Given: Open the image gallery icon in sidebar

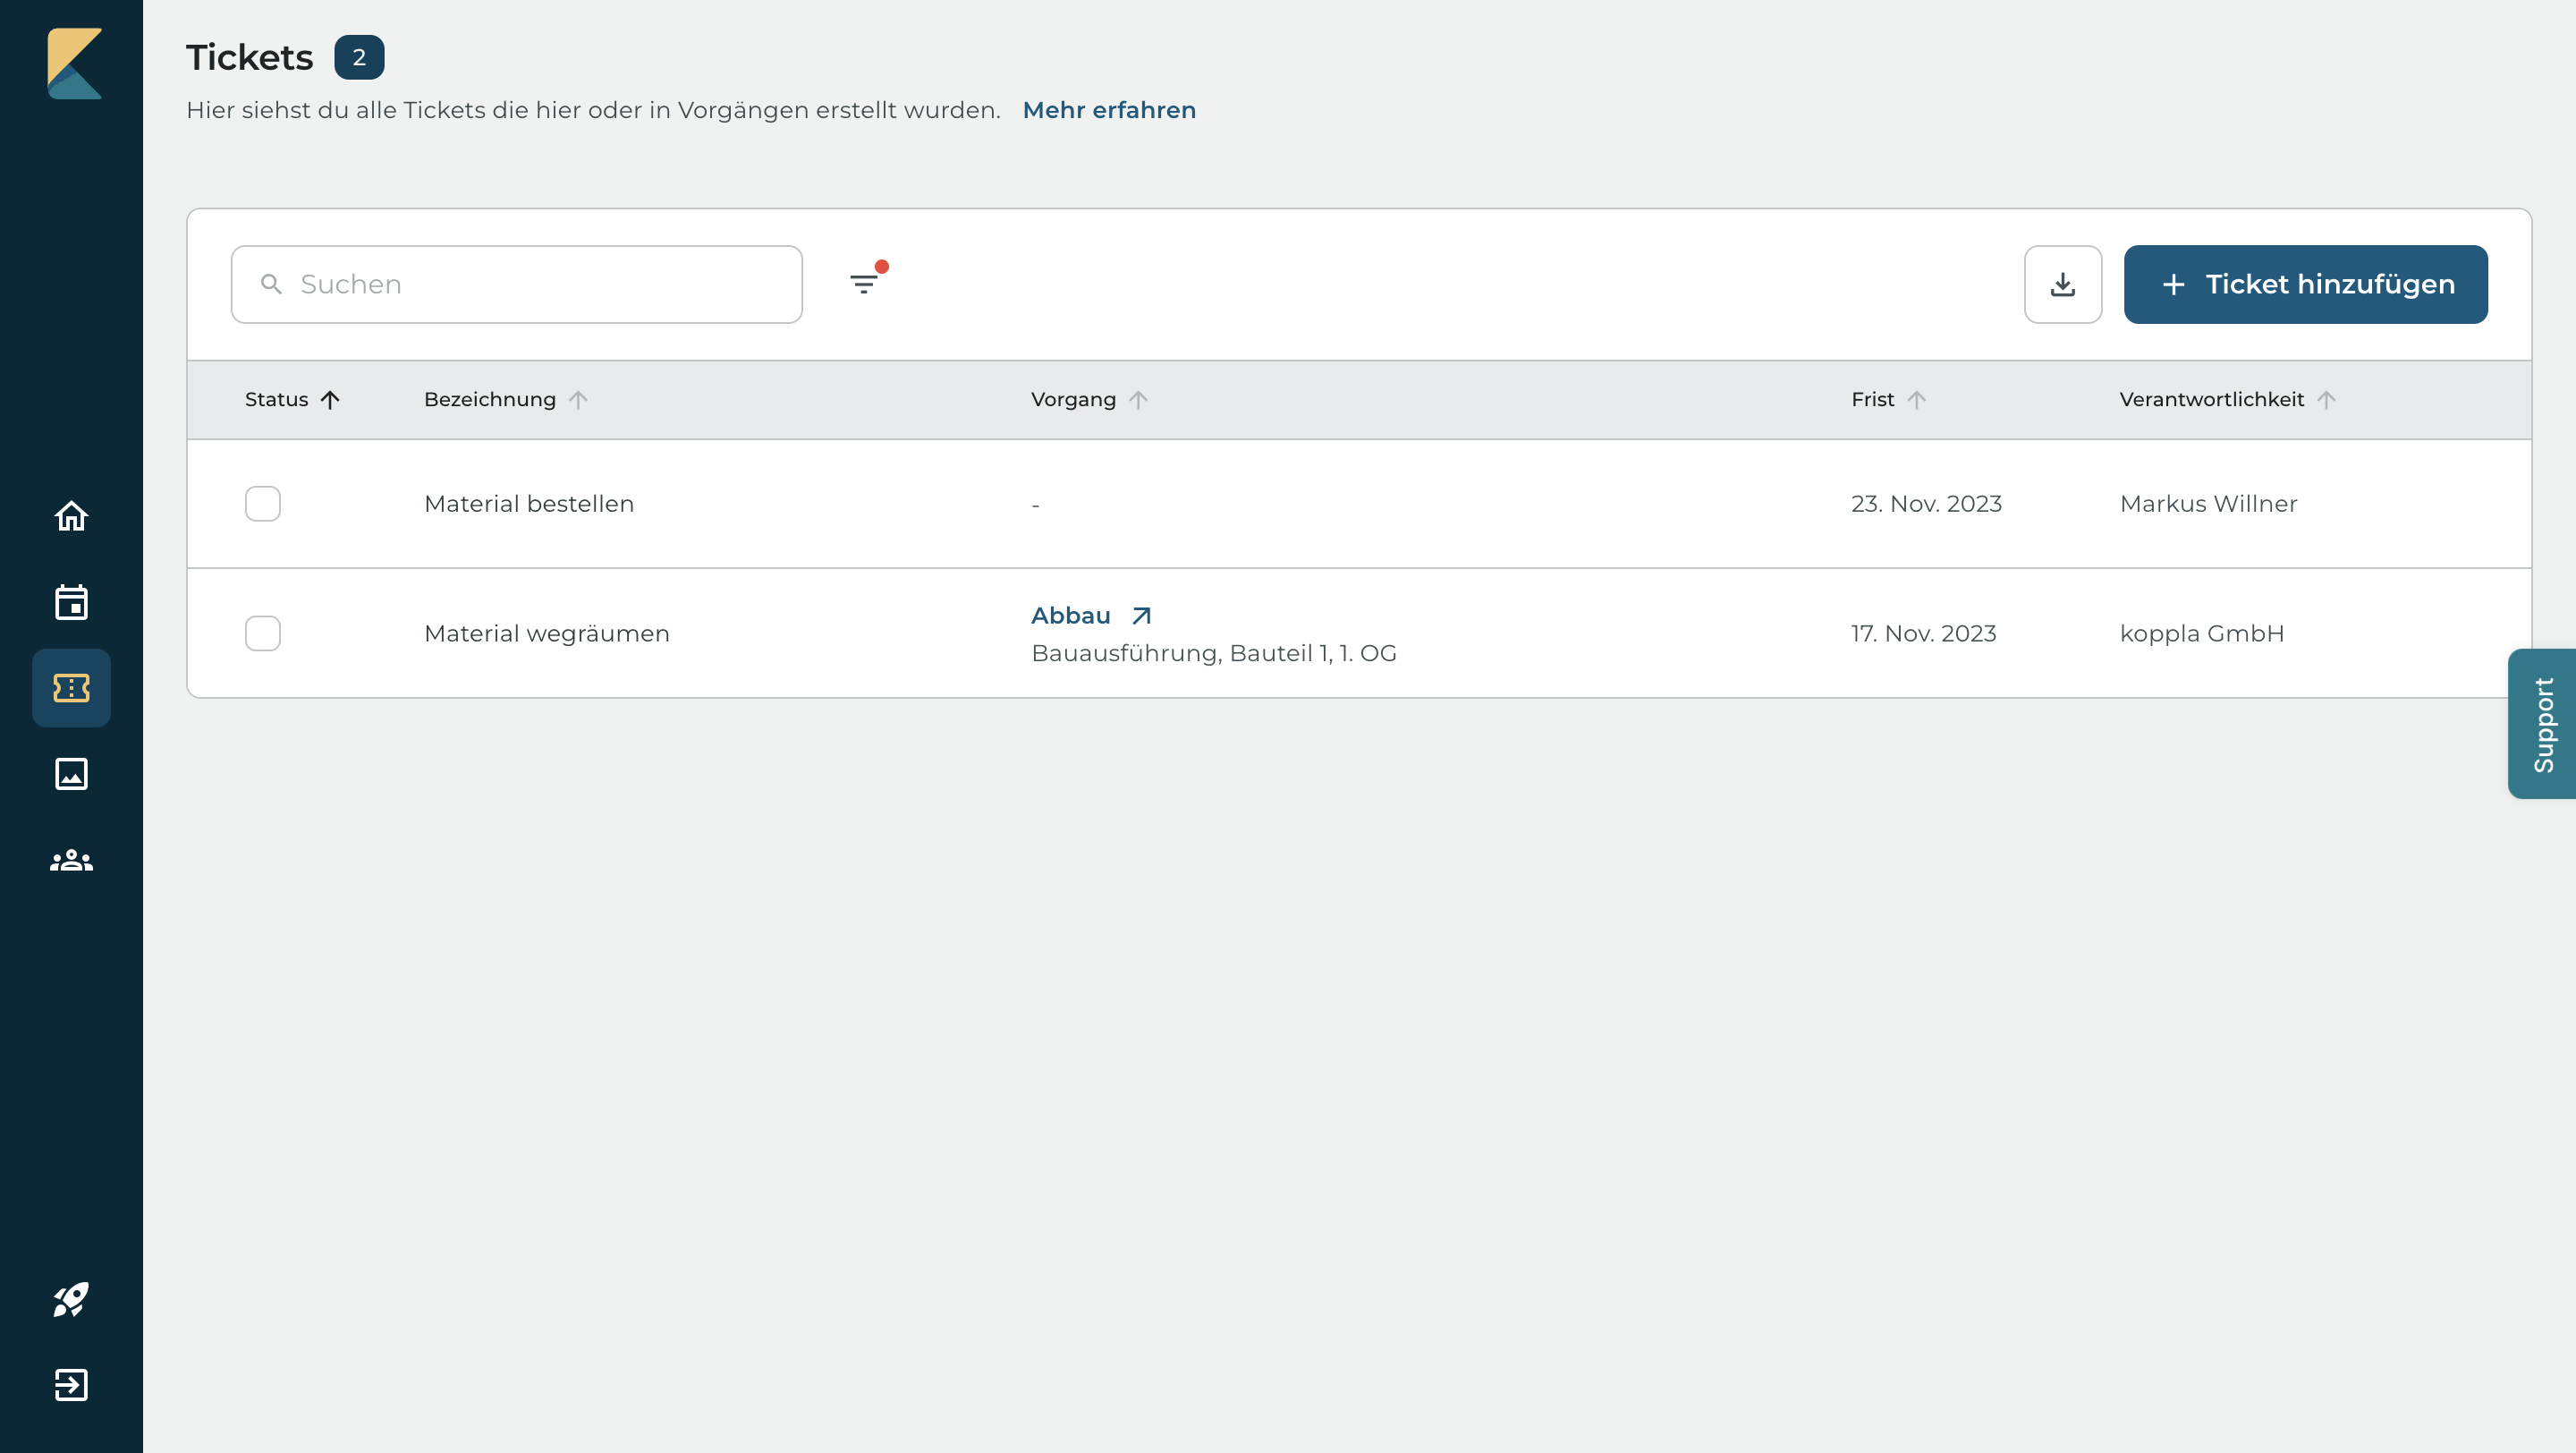Looking at the screenshot, I should tap(71, 774).
